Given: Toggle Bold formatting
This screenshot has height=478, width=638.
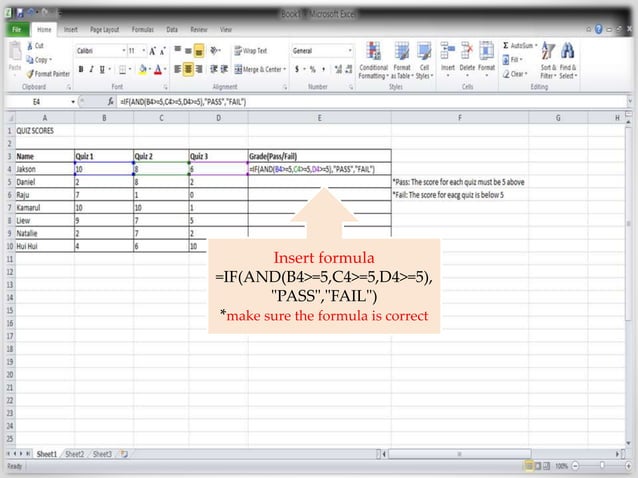Looking at the screenshot, I should click(x=81, y=70).
